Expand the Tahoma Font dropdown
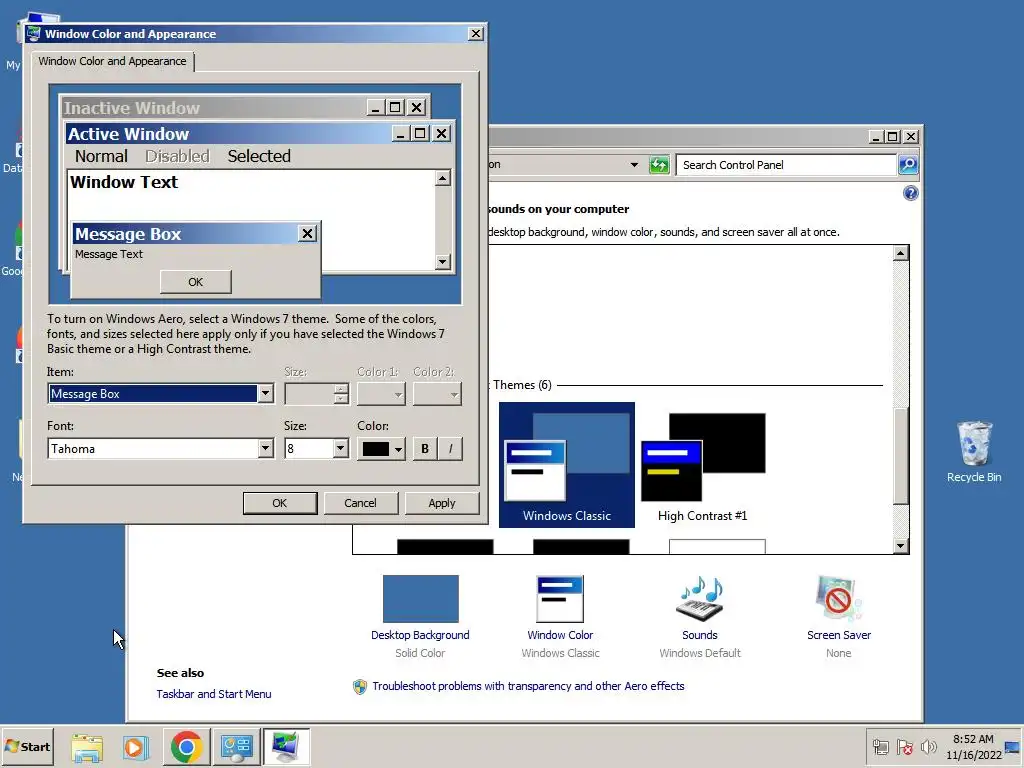1024x768 pixels. (x=265, y=449)
